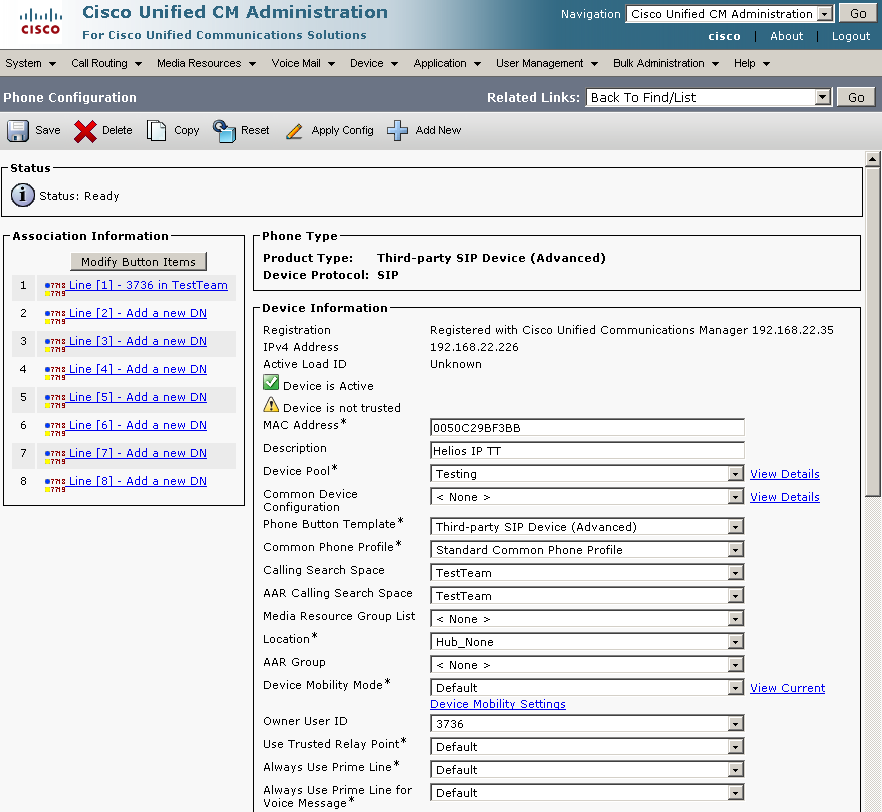Expand the Calling Search Space dropdown

[736, 573]
